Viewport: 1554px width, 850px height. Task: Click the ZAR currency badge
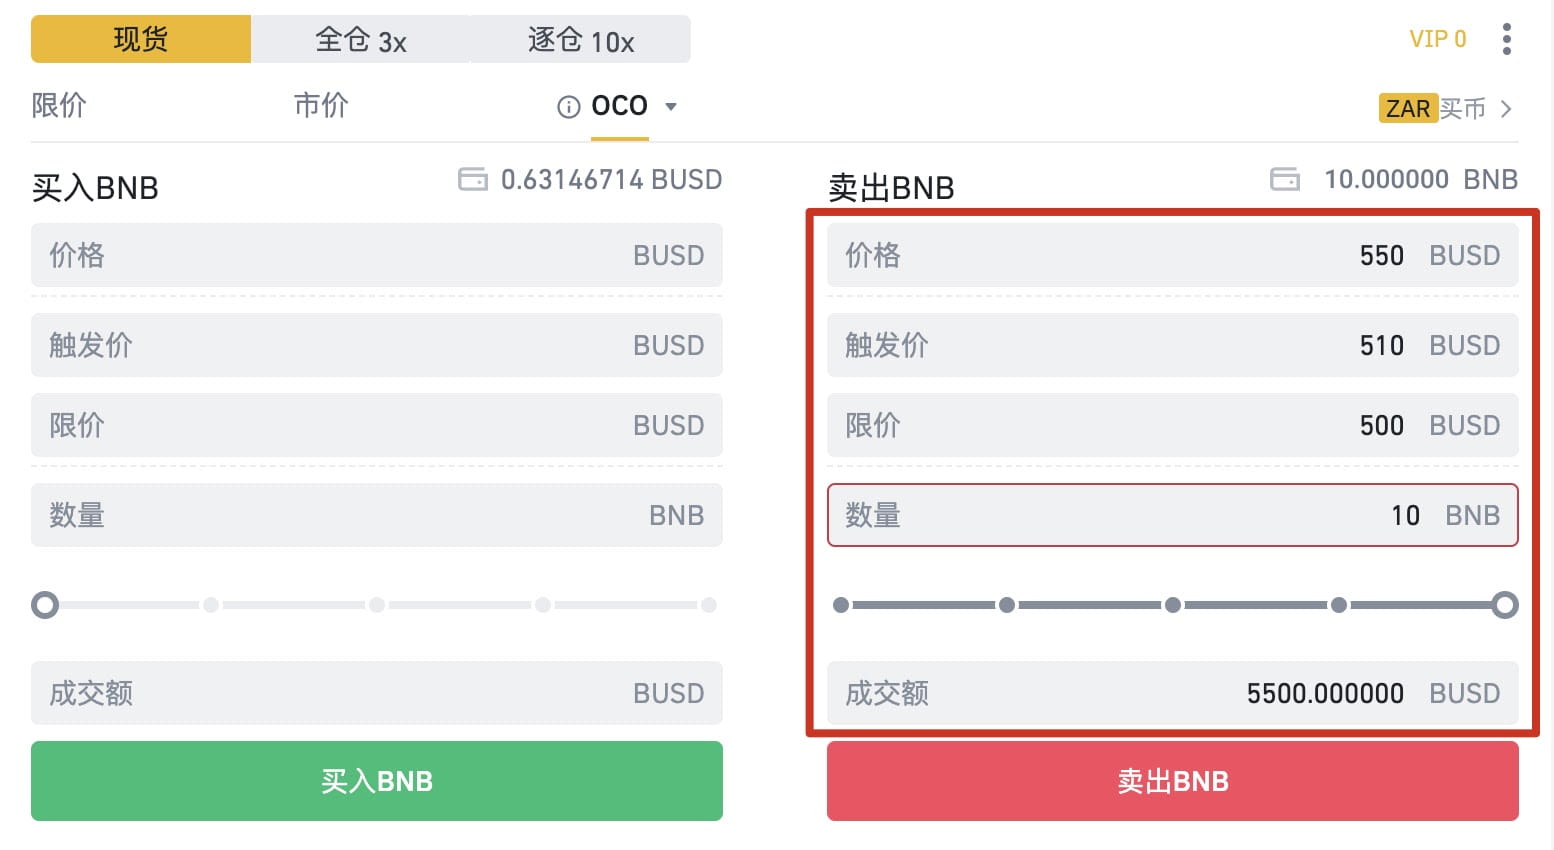click(1408, 108)
